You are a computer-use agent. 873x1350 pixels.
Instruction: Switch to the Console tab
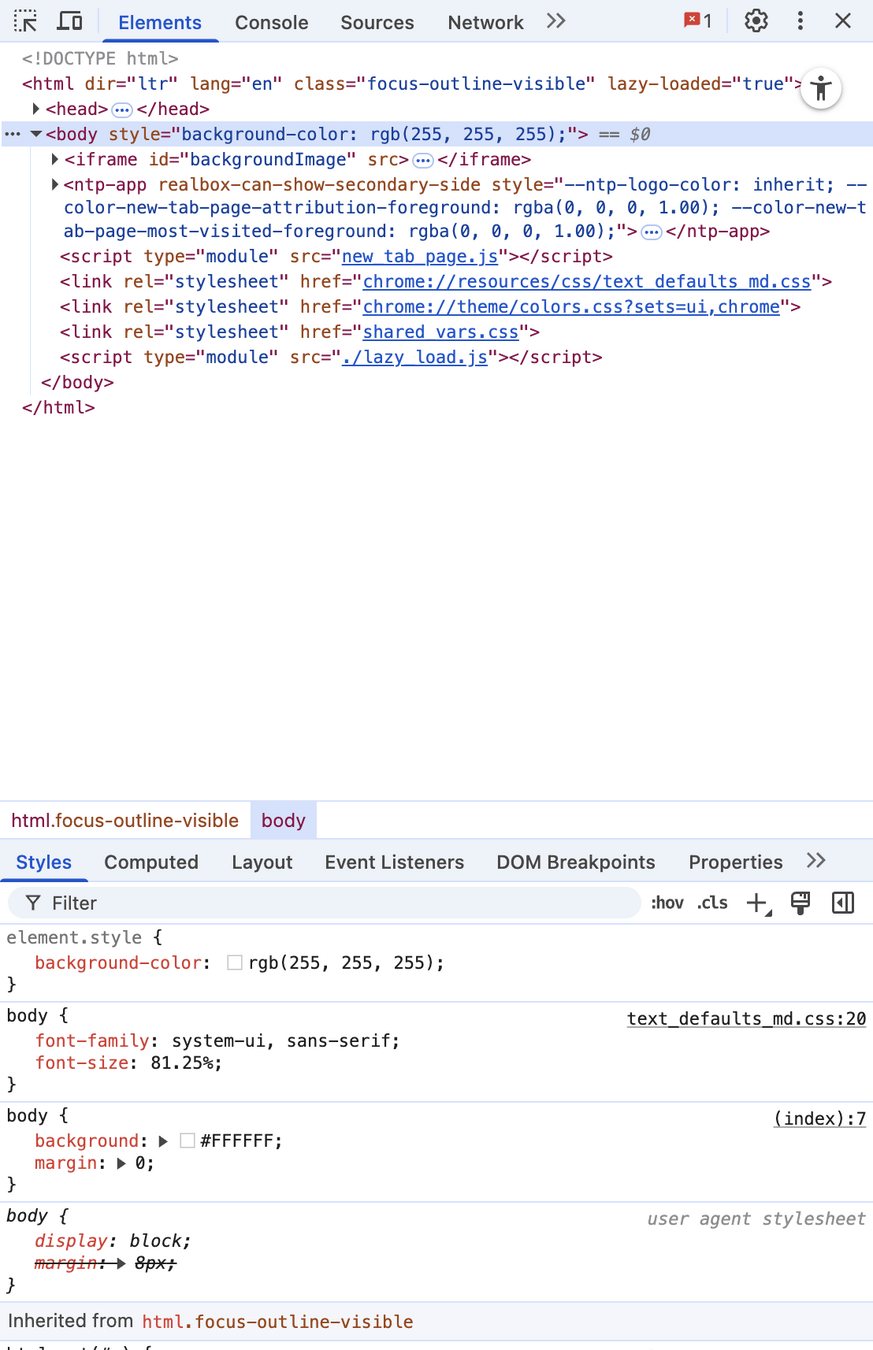271,22
